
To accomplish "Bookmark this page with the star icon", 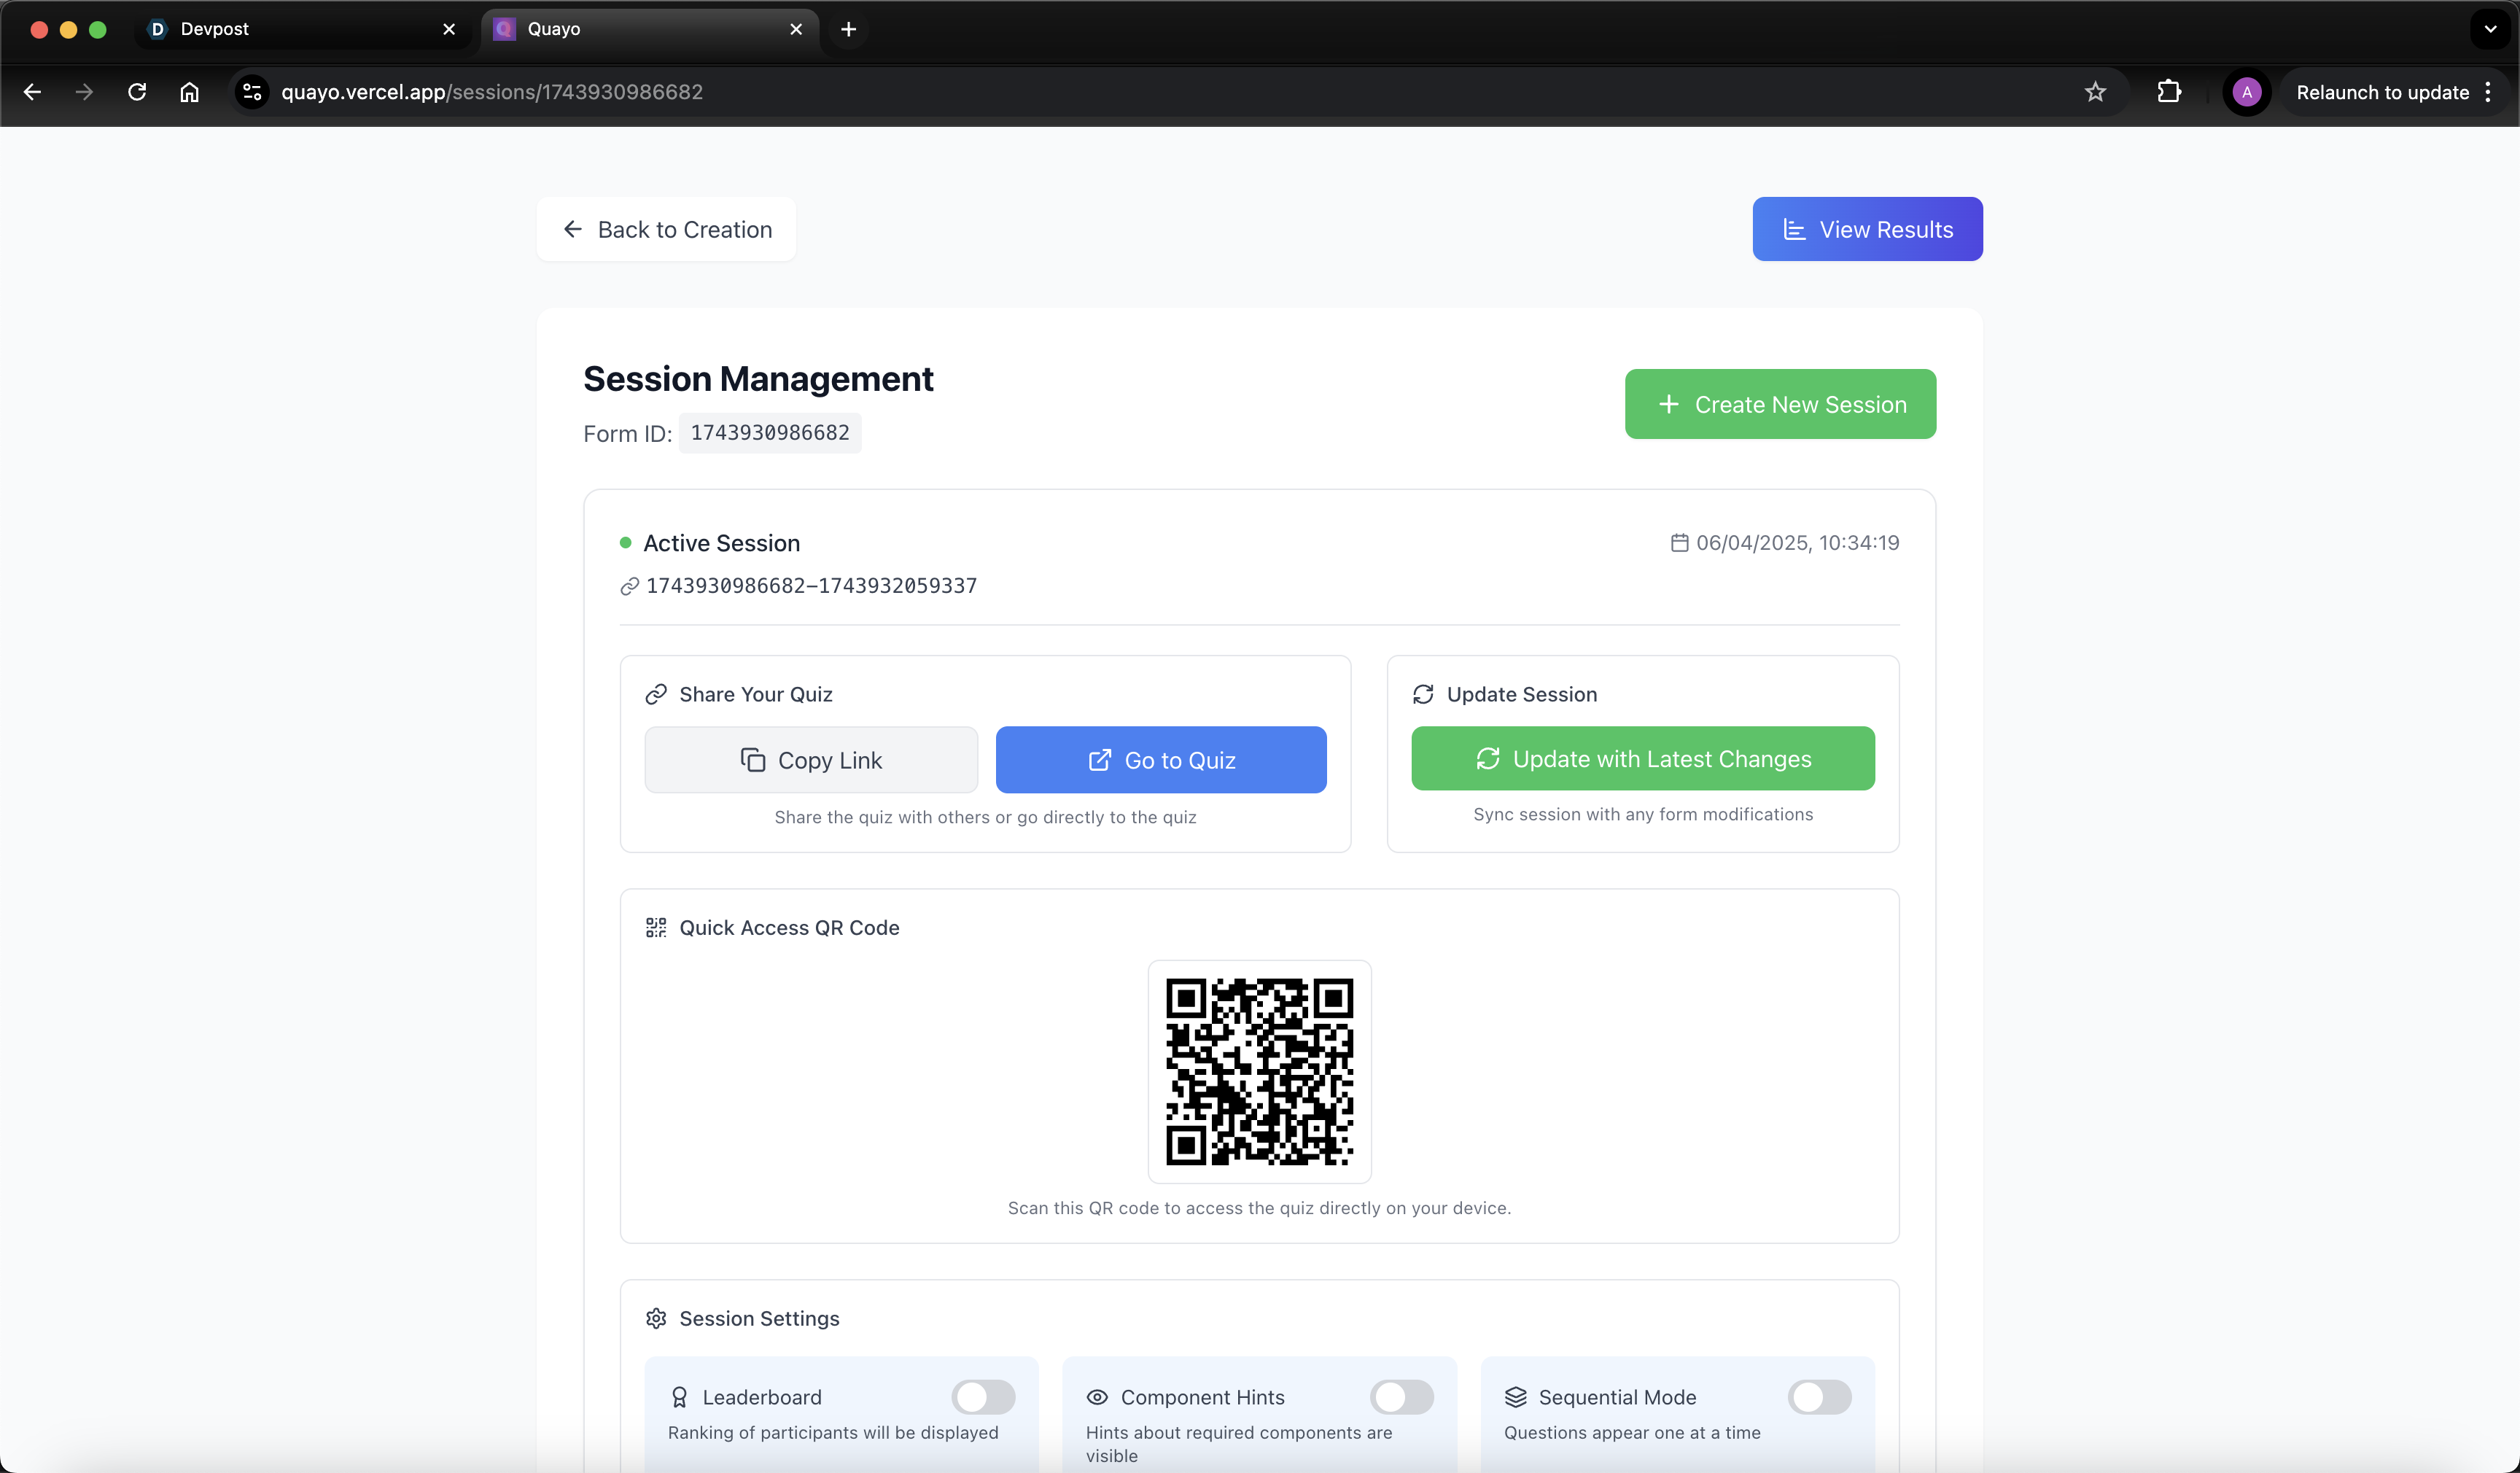I will point(2095,92).
